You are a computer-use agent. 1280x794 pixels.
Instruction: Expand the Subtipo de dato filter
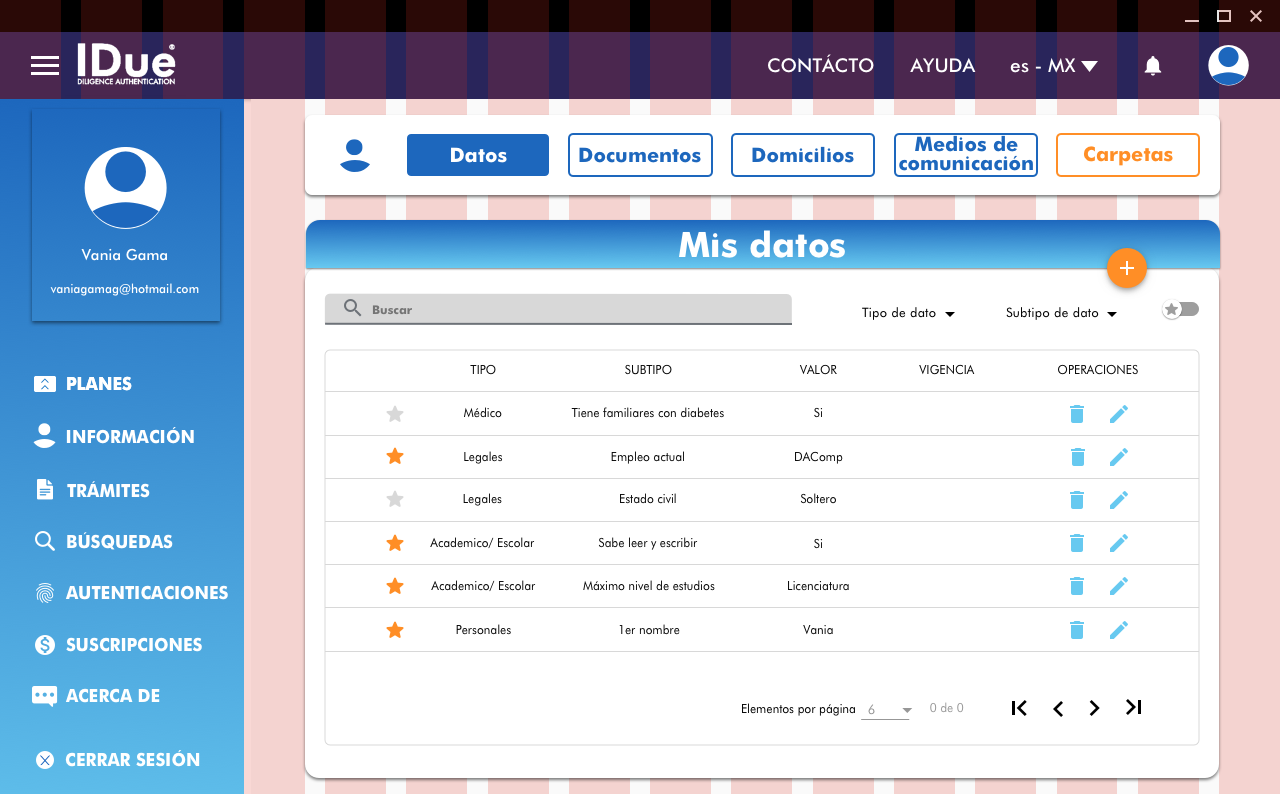[1060, 313]
